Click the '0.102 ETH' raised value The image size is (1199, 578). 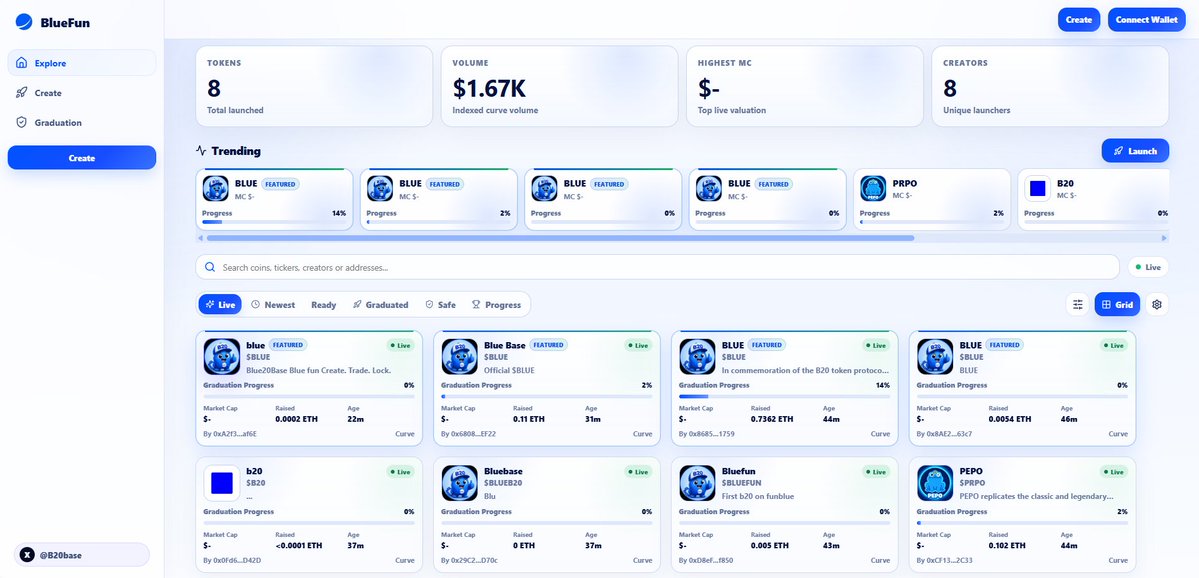[1006, 546]
